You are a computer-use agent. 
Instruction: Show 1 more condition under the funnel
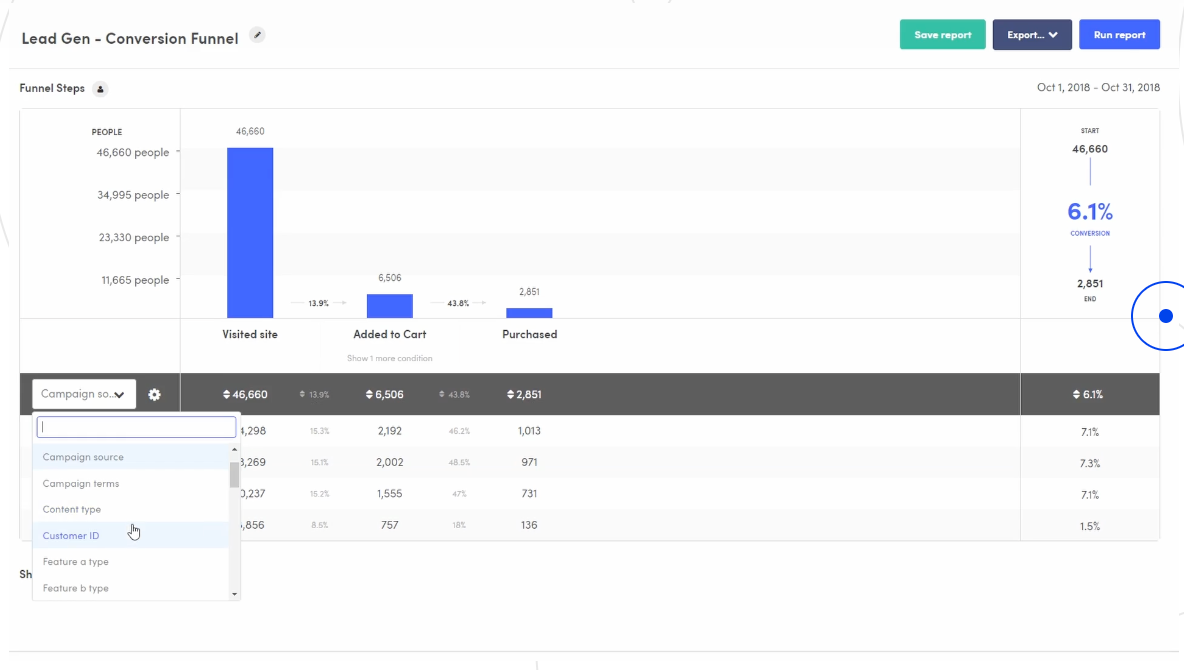(389, 358)
